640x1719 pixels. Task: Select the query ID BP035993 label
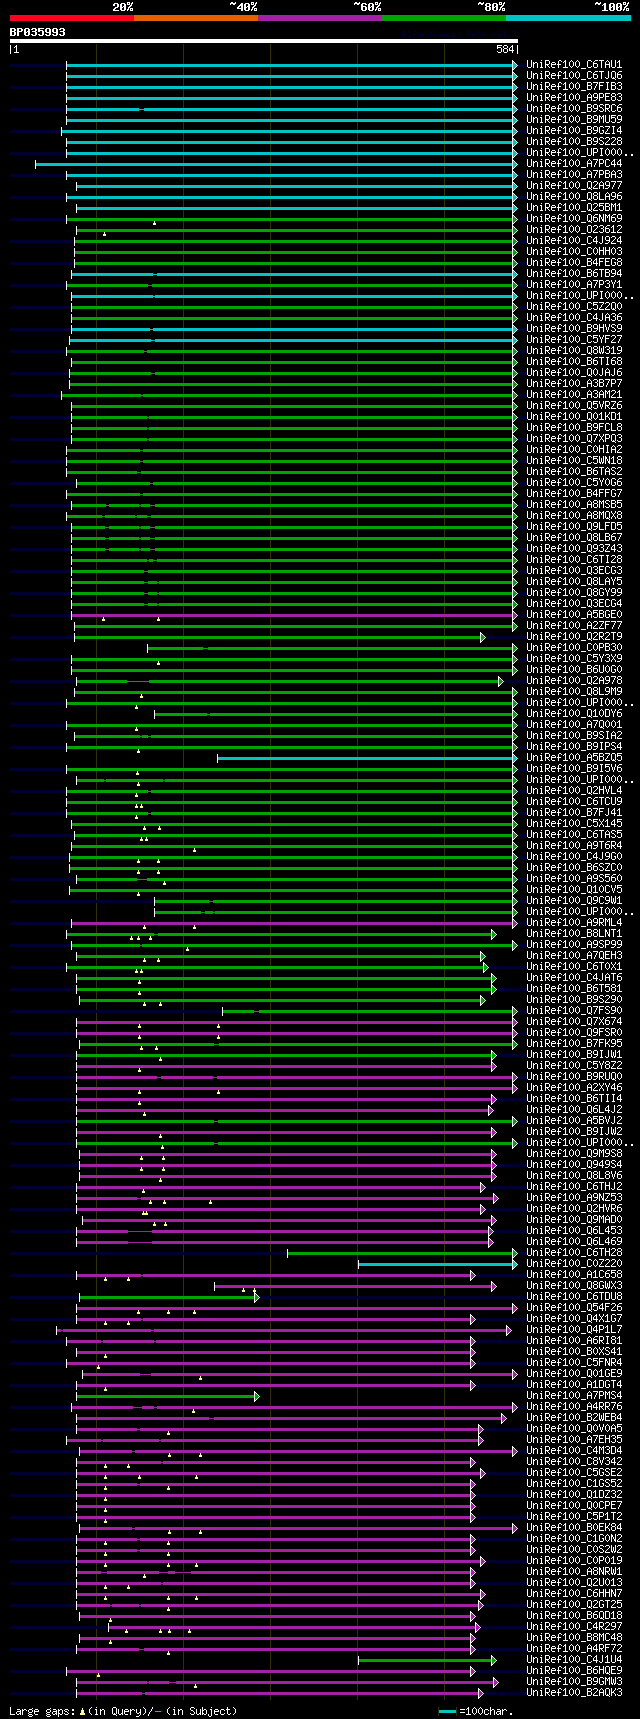(38, 32)
